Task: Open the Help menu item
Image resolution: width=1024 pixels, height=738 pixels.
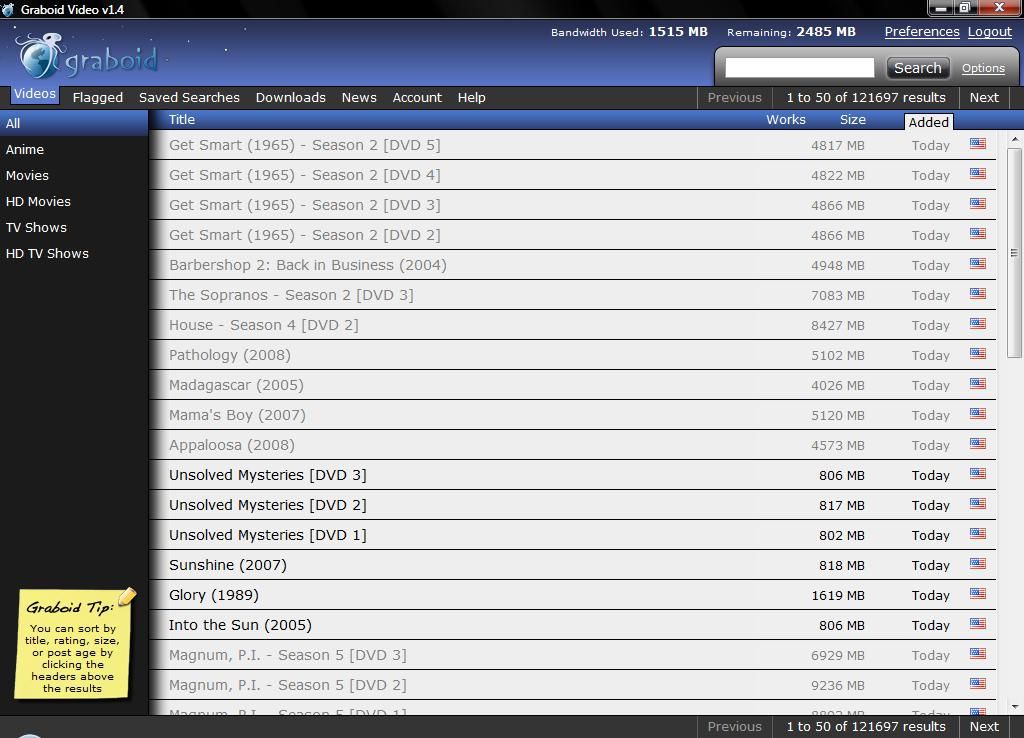Action: (472, 97)
